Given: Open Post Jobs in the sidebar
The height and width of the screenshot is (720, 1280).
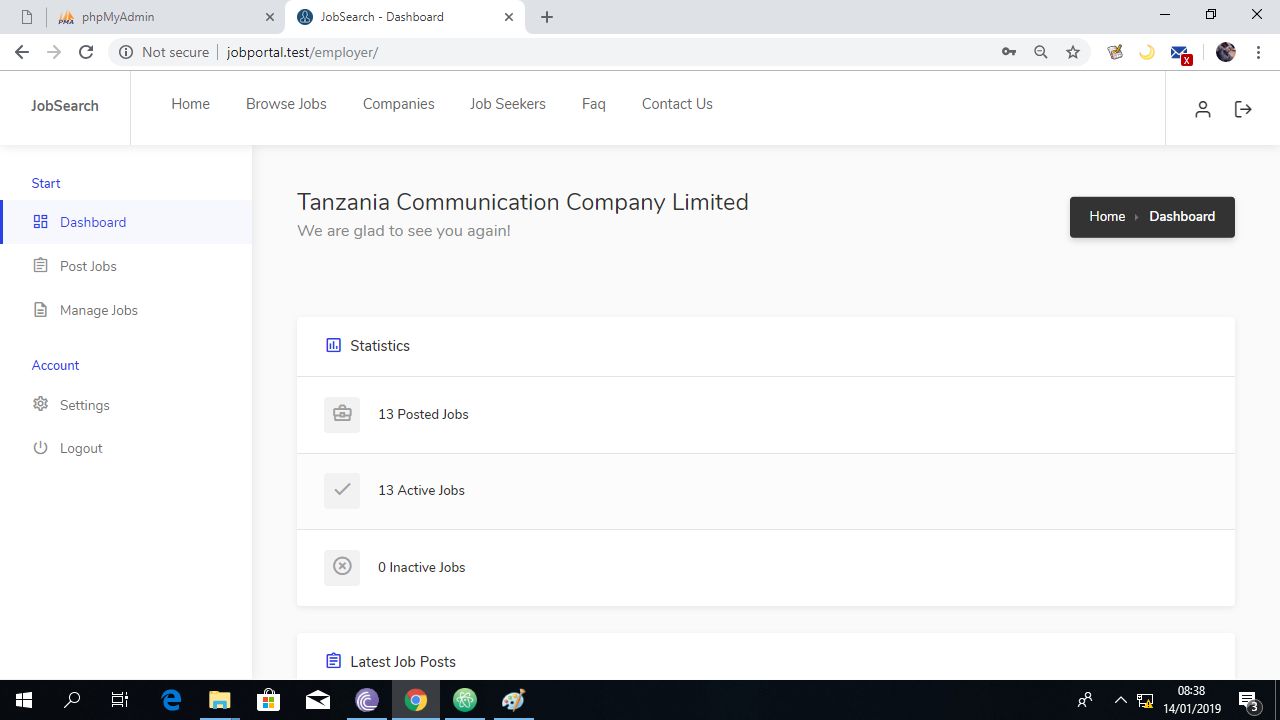Looking at the screenshot, I should pos(88,266).
